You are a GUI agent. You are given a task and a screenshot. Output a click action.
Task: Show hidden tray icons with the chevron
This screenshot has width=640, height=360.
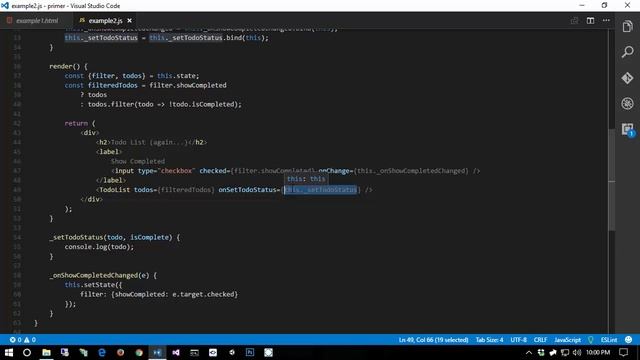click(x=529, y=352)
